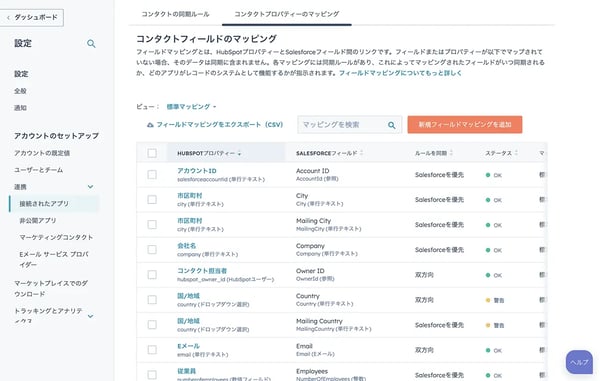Screen dimensions: 600x381
Task: Open 全般 in settings sidebar
Action: [20, 91]
